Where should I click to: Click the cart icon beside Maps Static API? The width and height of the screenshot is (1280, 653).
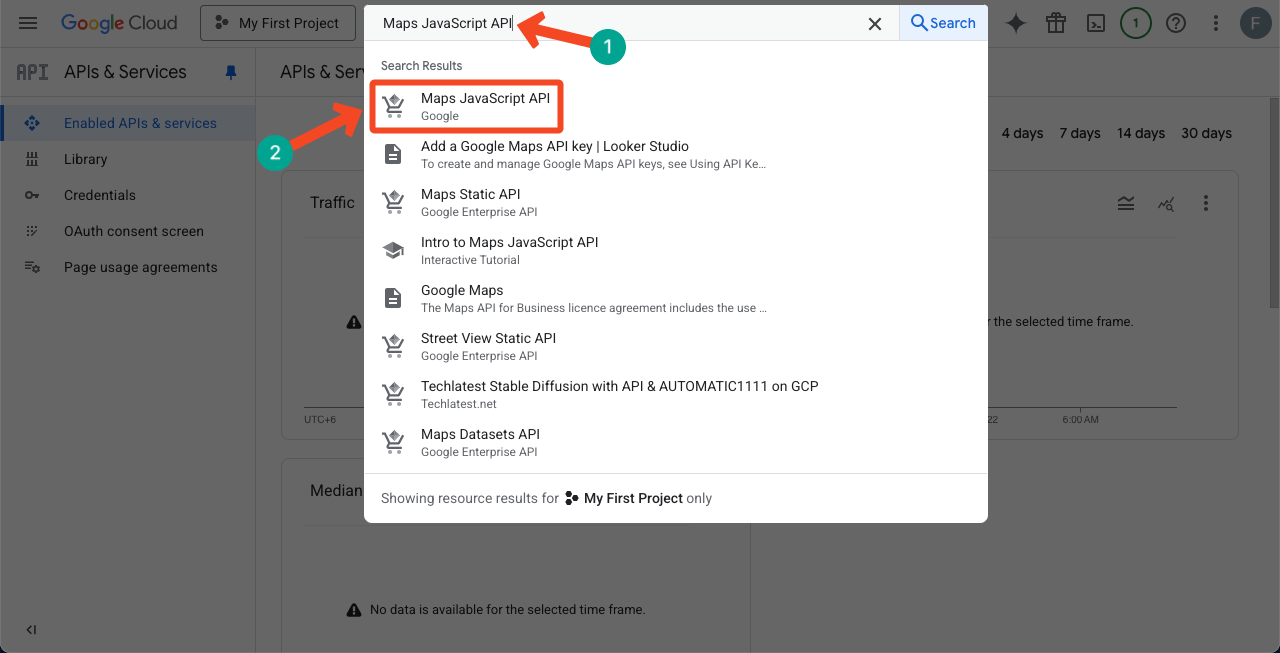(x=394, y=202)
